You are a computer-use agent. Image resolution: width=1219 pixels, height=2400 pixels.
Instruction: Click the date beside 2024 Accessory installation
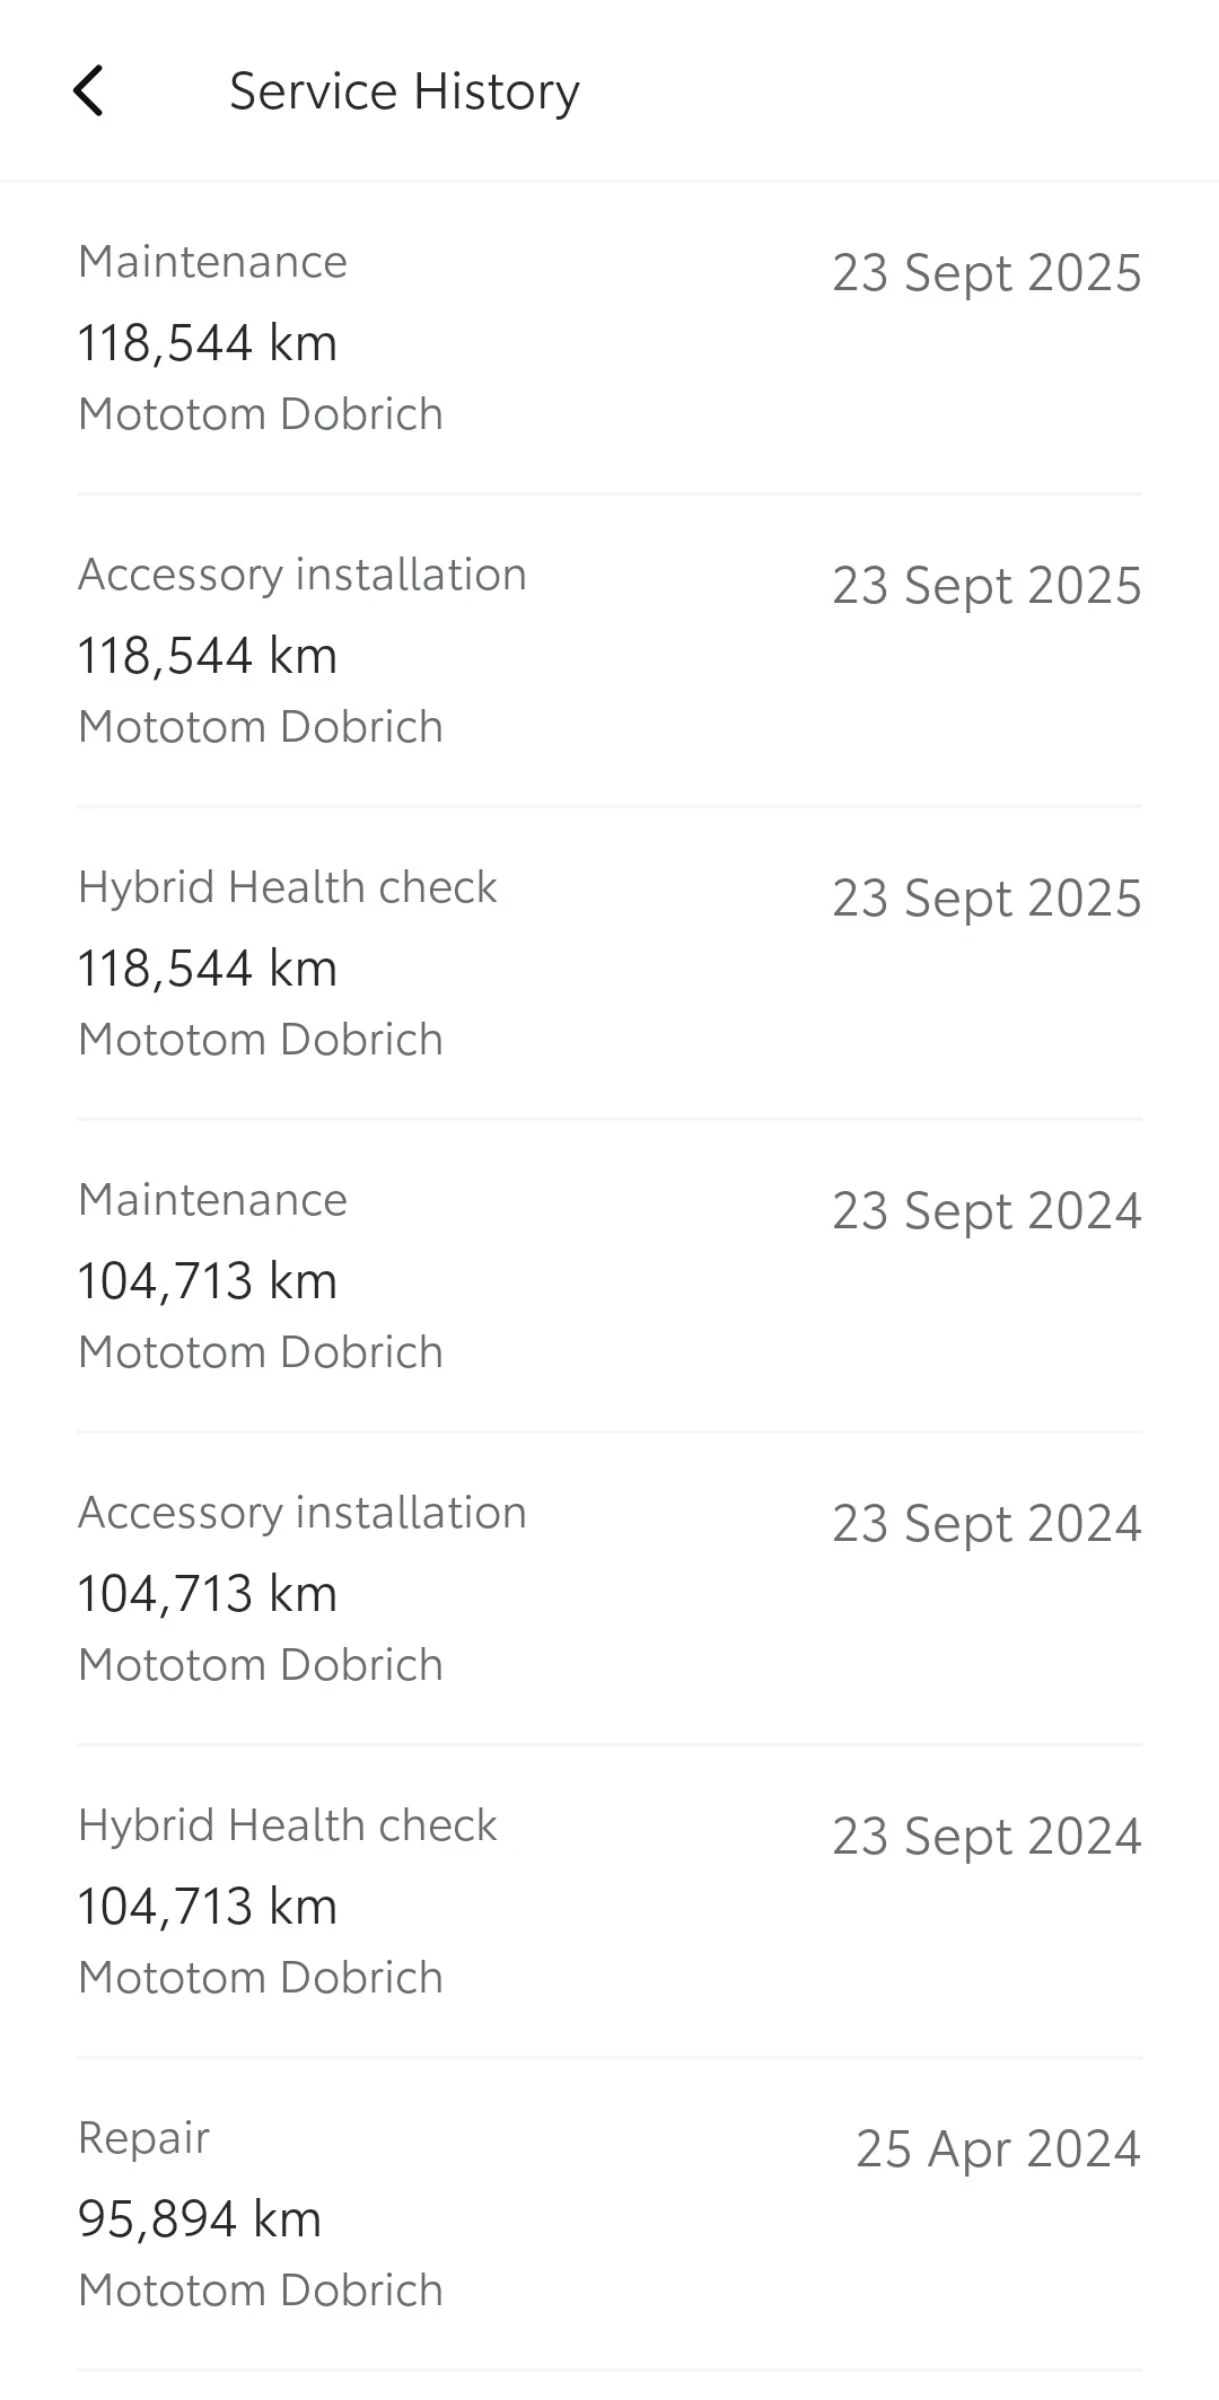pyautogui.click(x=986, y=1524)
